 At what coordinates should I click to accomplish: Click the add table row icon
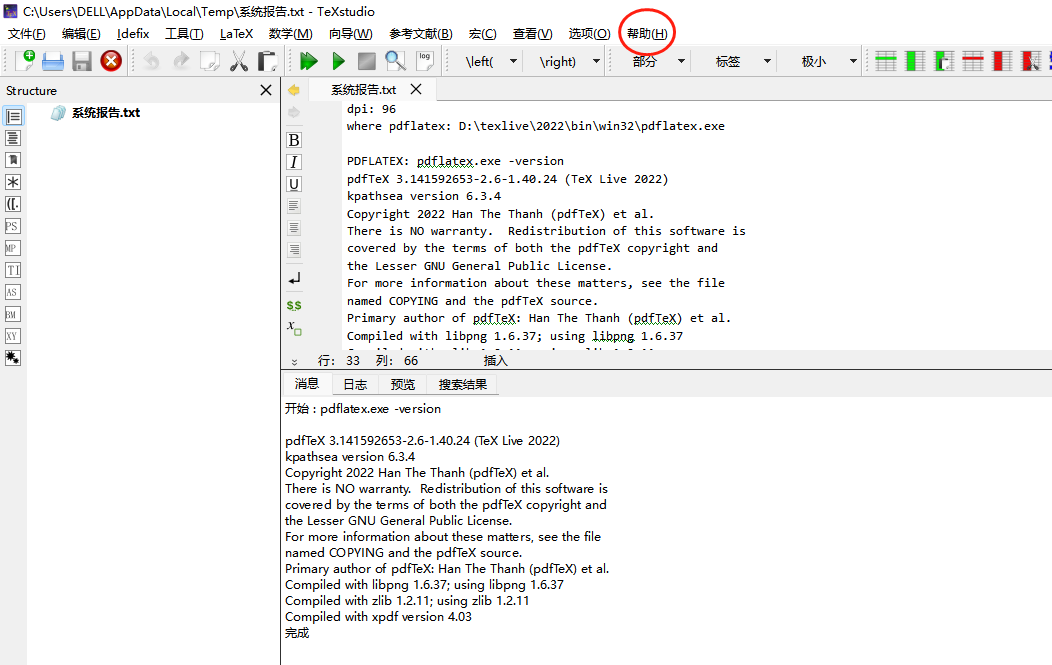pyautogui.click(x=886, y=61)
